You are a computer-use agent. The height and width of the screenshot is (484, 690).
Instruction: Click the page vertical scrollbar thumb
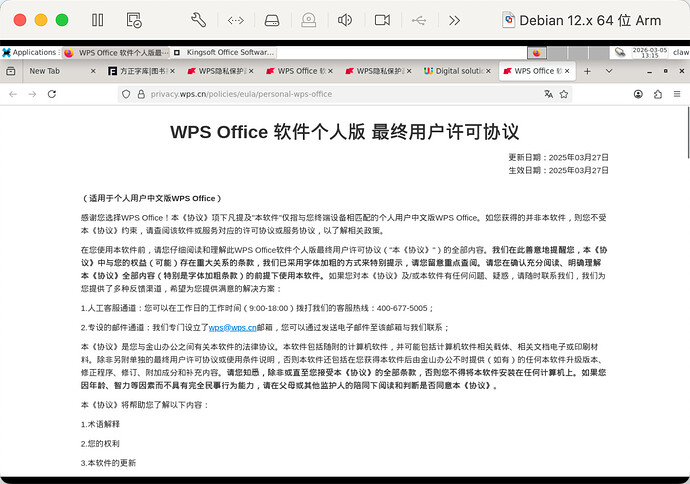coord(688,132)
